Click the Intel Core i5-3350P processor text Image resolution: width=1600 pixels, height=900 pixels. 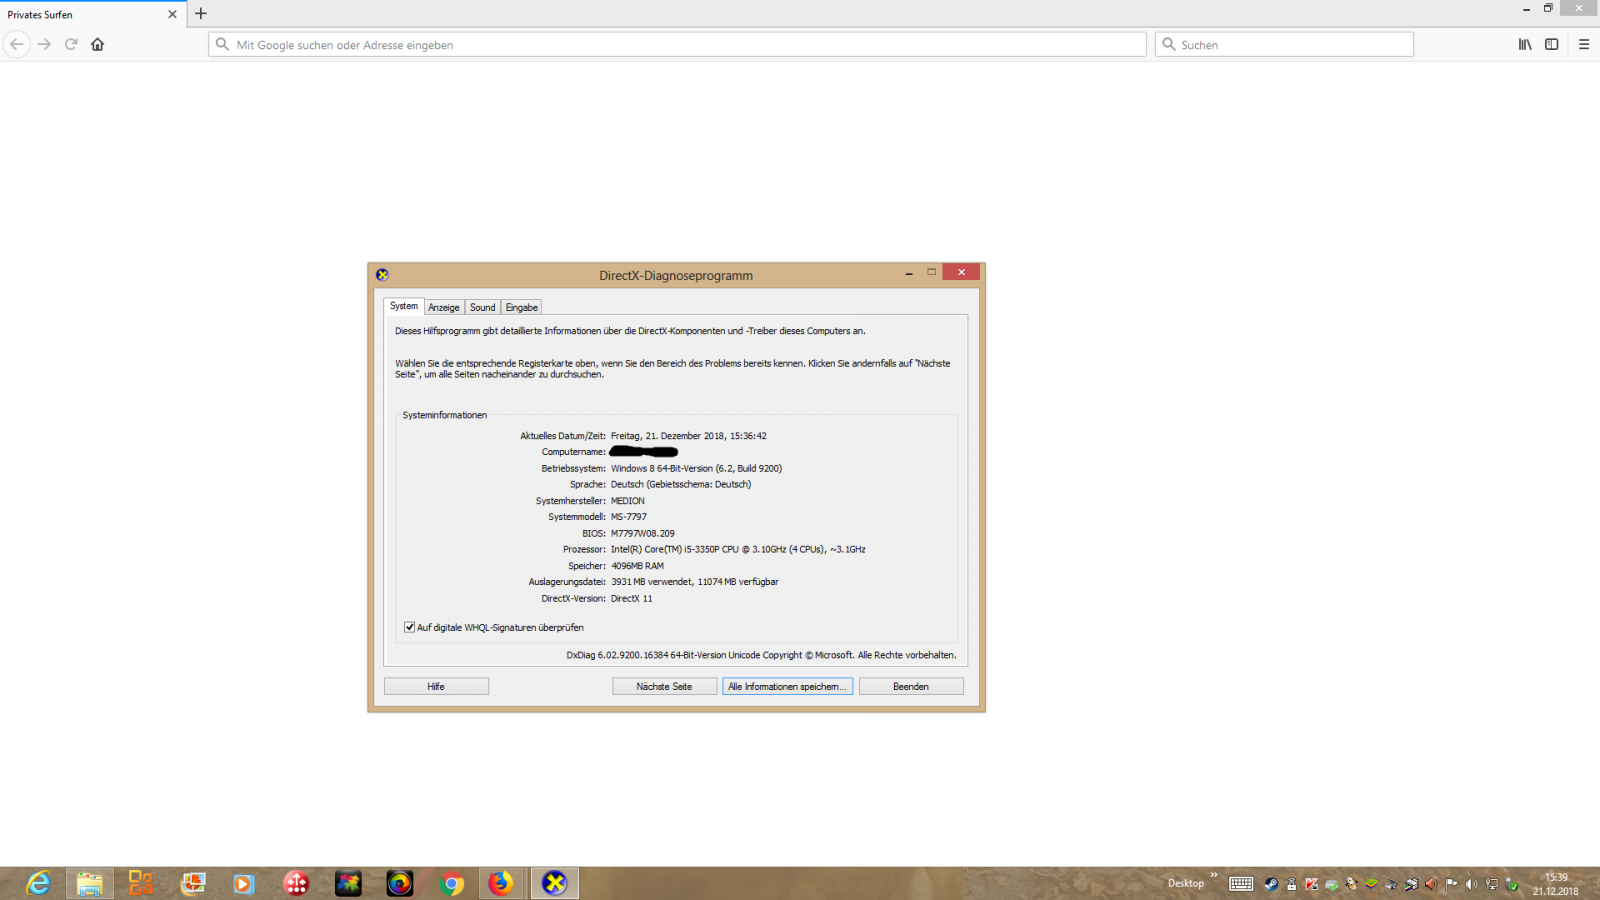pos(738,549)
